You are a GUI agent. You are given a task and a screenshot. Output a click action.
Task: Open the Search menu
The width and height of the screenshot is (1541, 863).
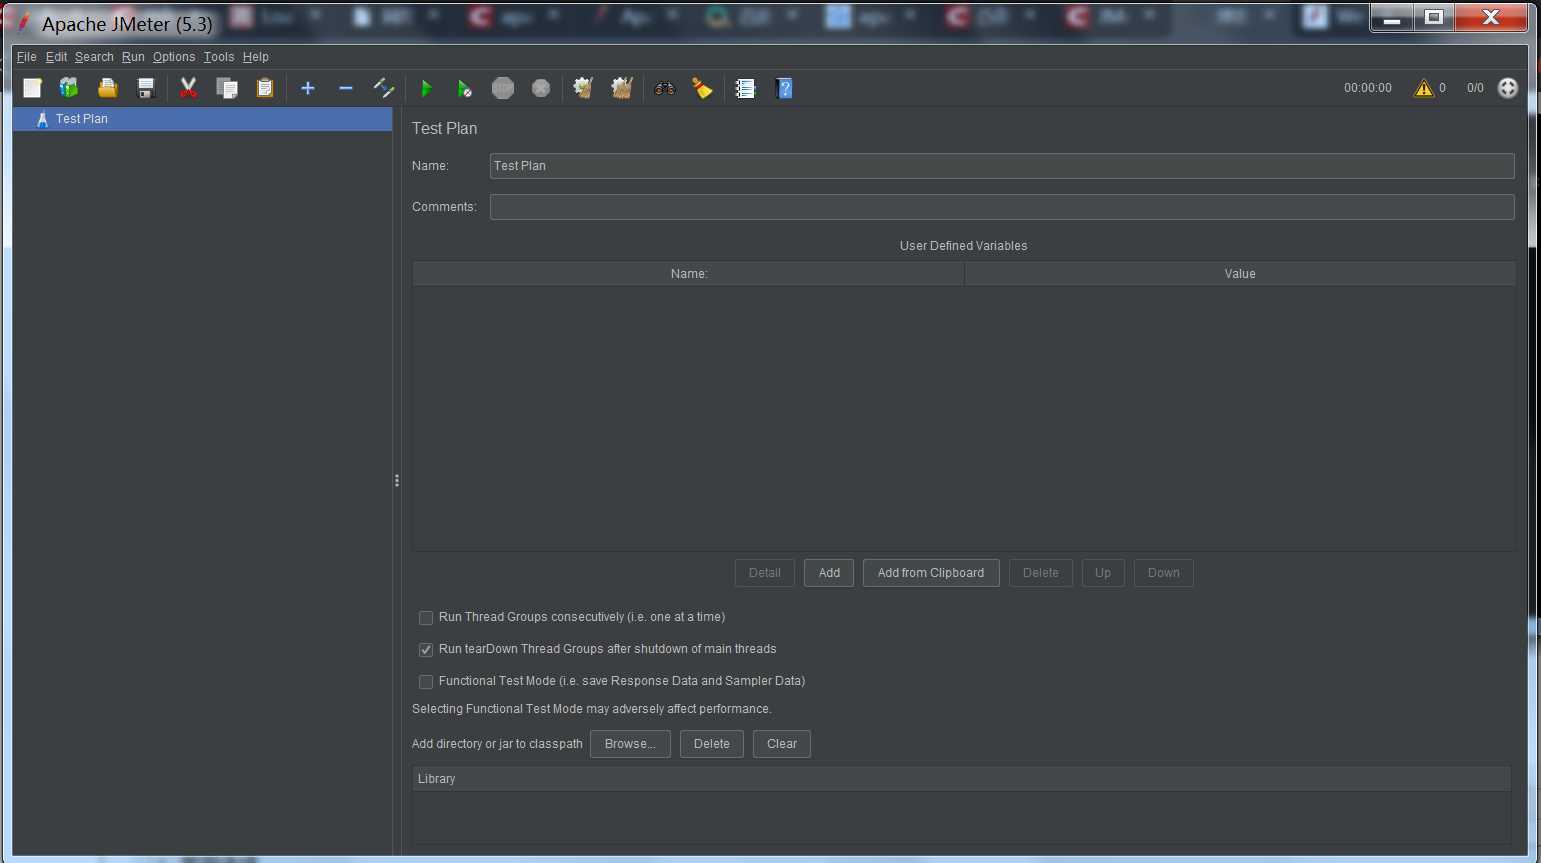[x=94, y=57]
